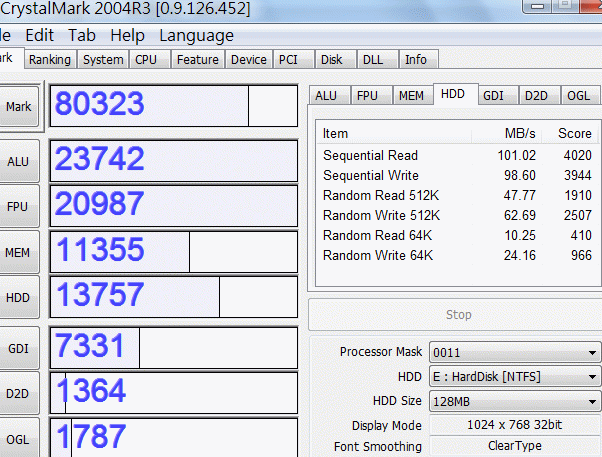This screenshot has width=602, height=457.
Task: Open the D2D results tab
Action: [539, 95]
